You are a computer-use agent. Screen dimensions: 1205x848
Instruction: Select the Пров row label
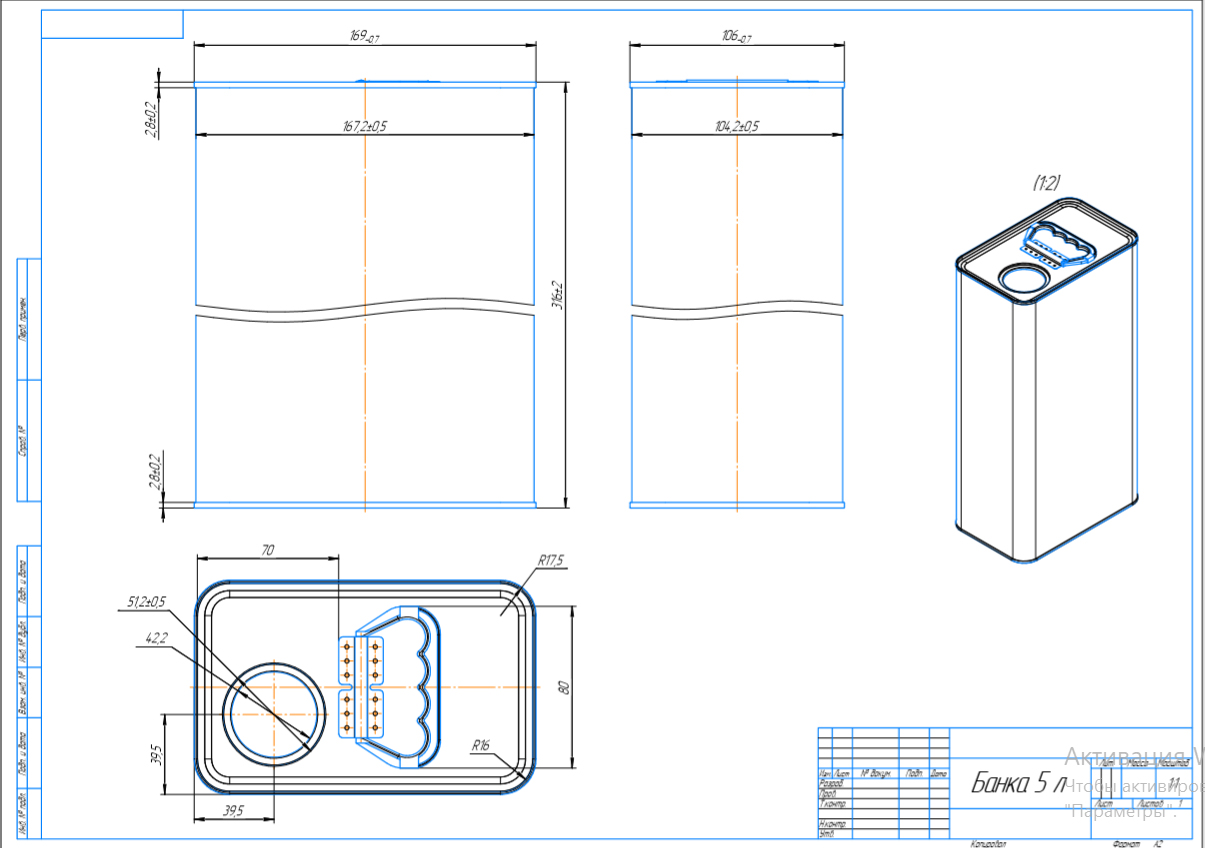tap(827, 794)
